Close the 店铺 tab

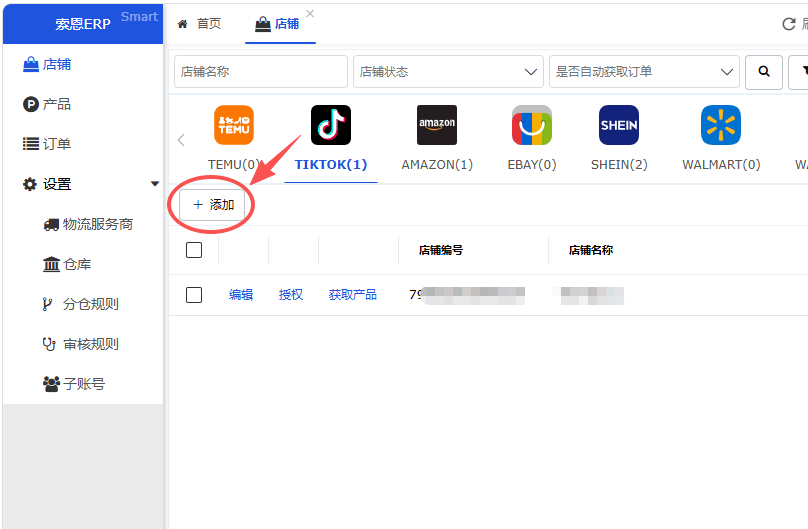click(310, 14)
